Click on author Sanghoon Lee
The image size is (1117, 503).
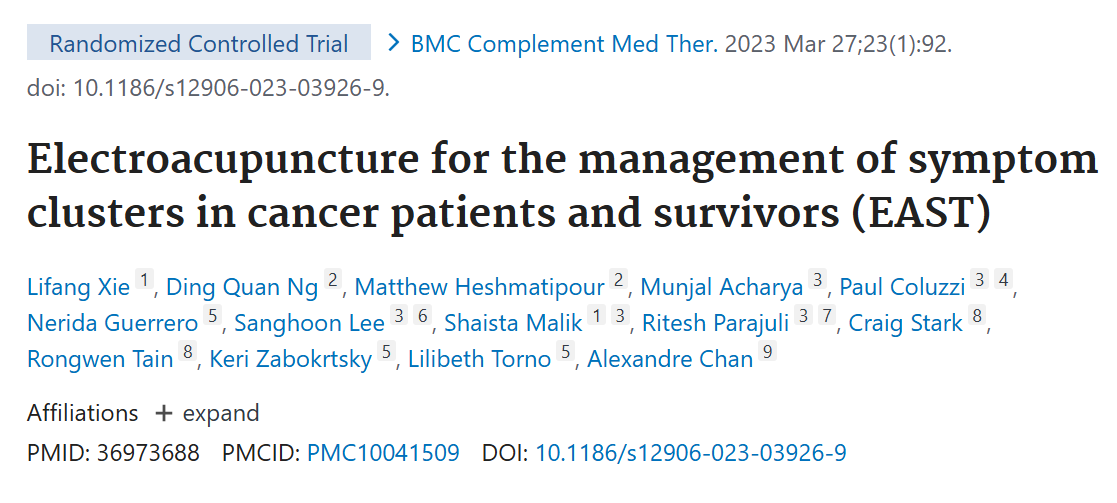click(309, 323)
